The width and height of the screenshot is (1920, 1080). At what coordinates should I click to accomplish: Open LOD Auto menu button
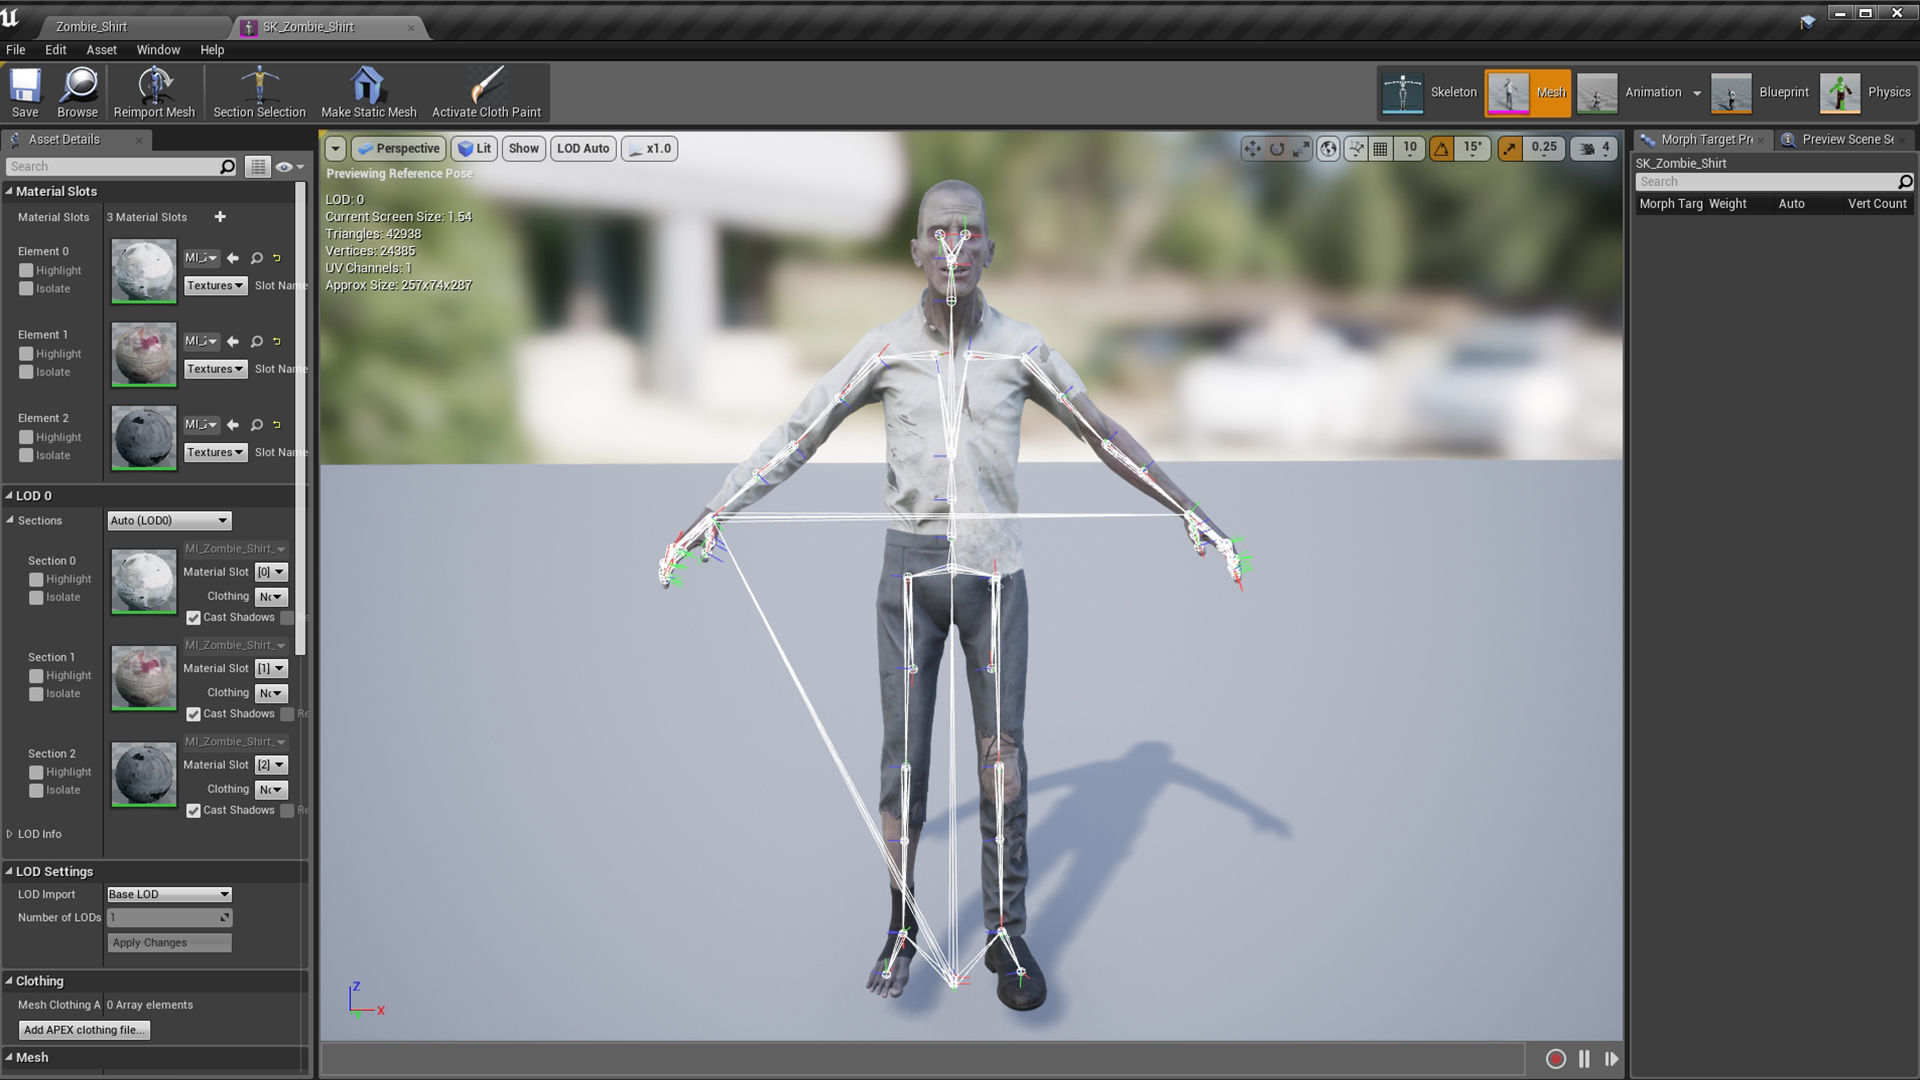point(583,149)
